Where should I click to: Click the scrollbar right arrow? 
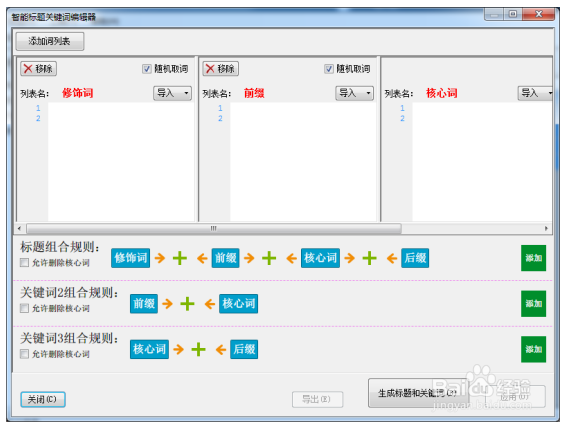point(546,228)
